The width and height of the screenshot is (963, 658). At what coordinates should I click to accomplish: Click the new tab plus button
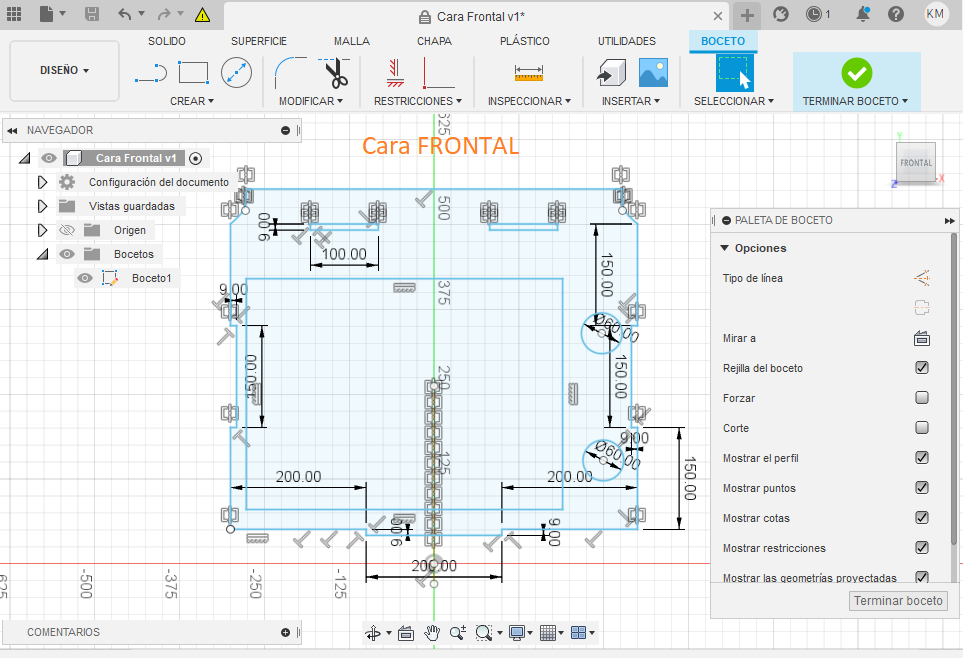pyautogui.click(x=747, y=15)
